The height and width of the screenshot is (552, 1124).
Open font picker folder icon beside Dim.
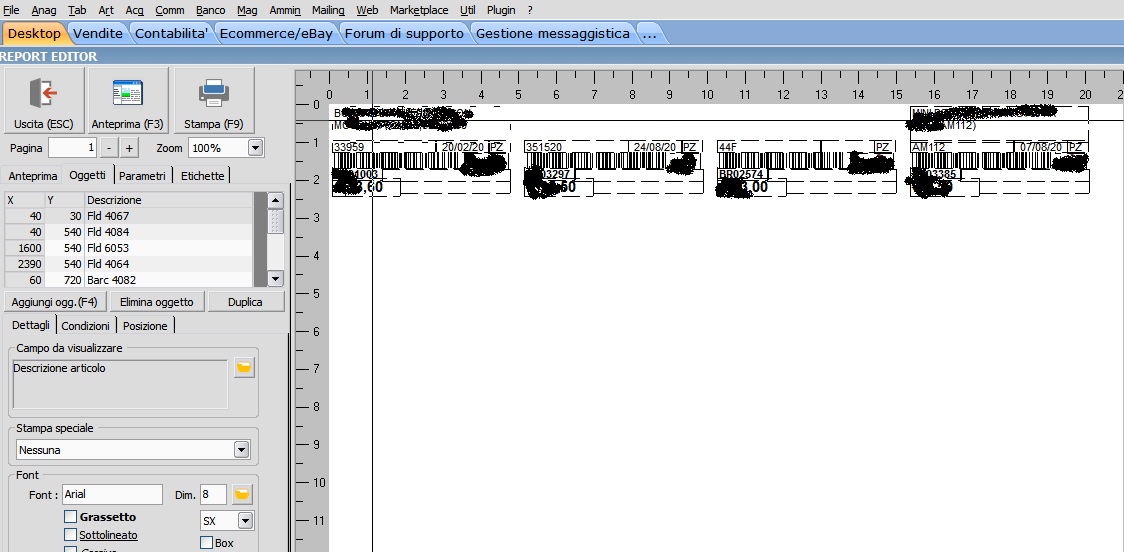point(242,494)
